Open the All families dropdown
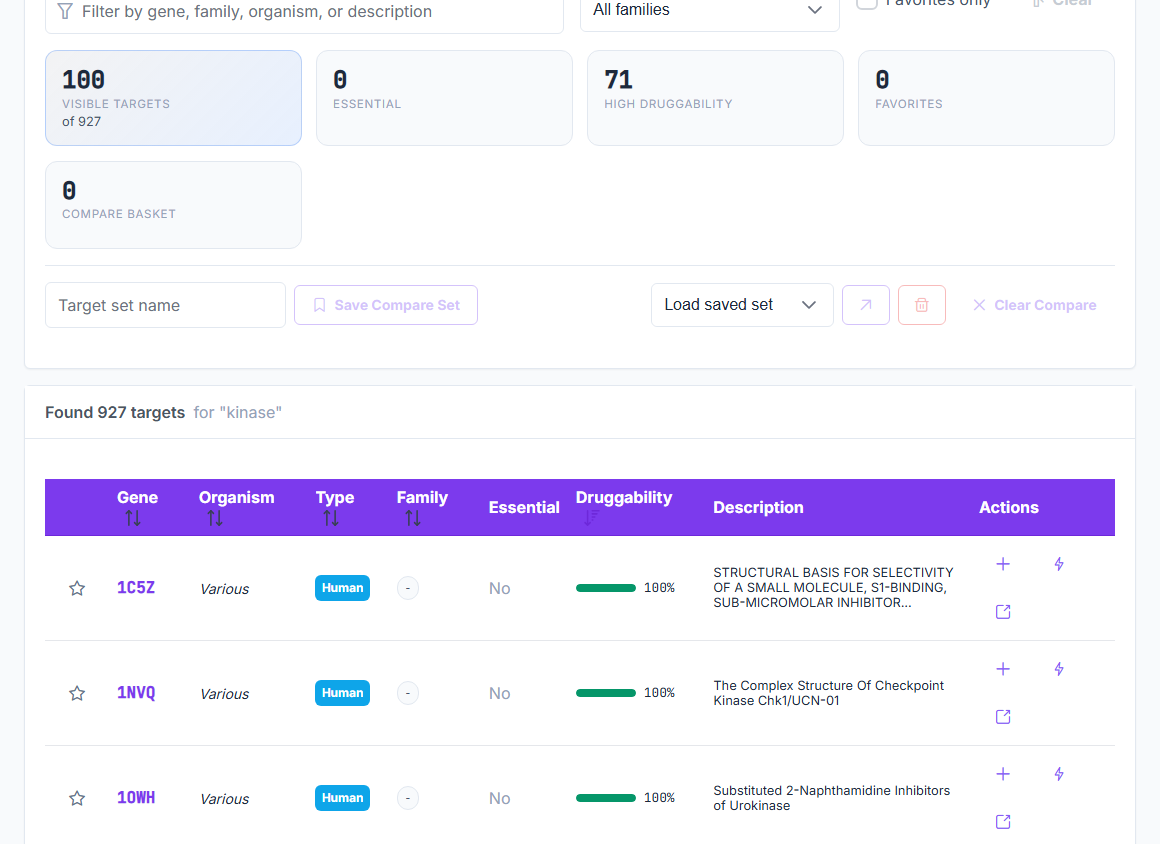Screen dimensions: 1160x844 click(709, 10)
